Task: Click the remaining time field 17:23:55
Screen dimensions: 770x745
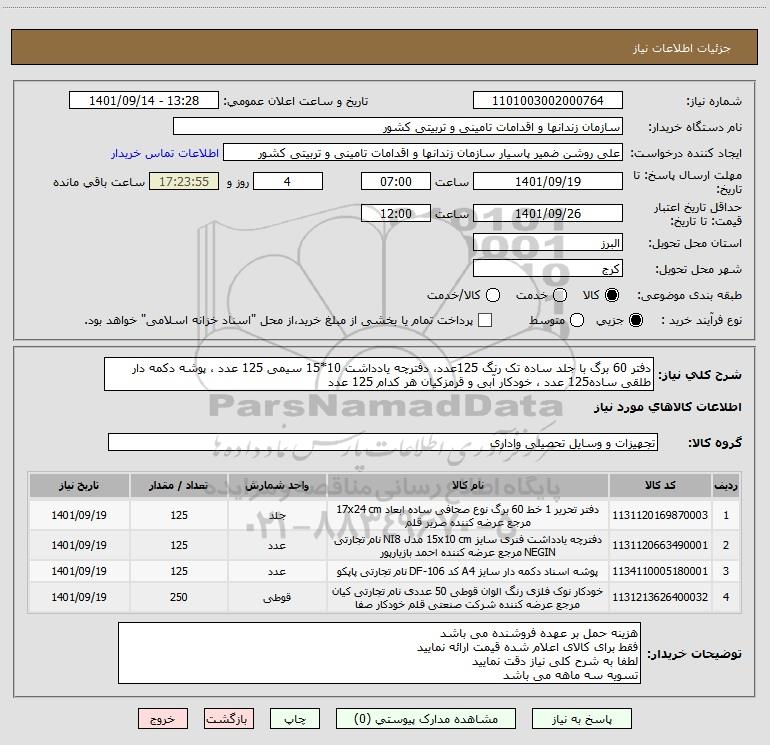Action: [x=184, y=181]
